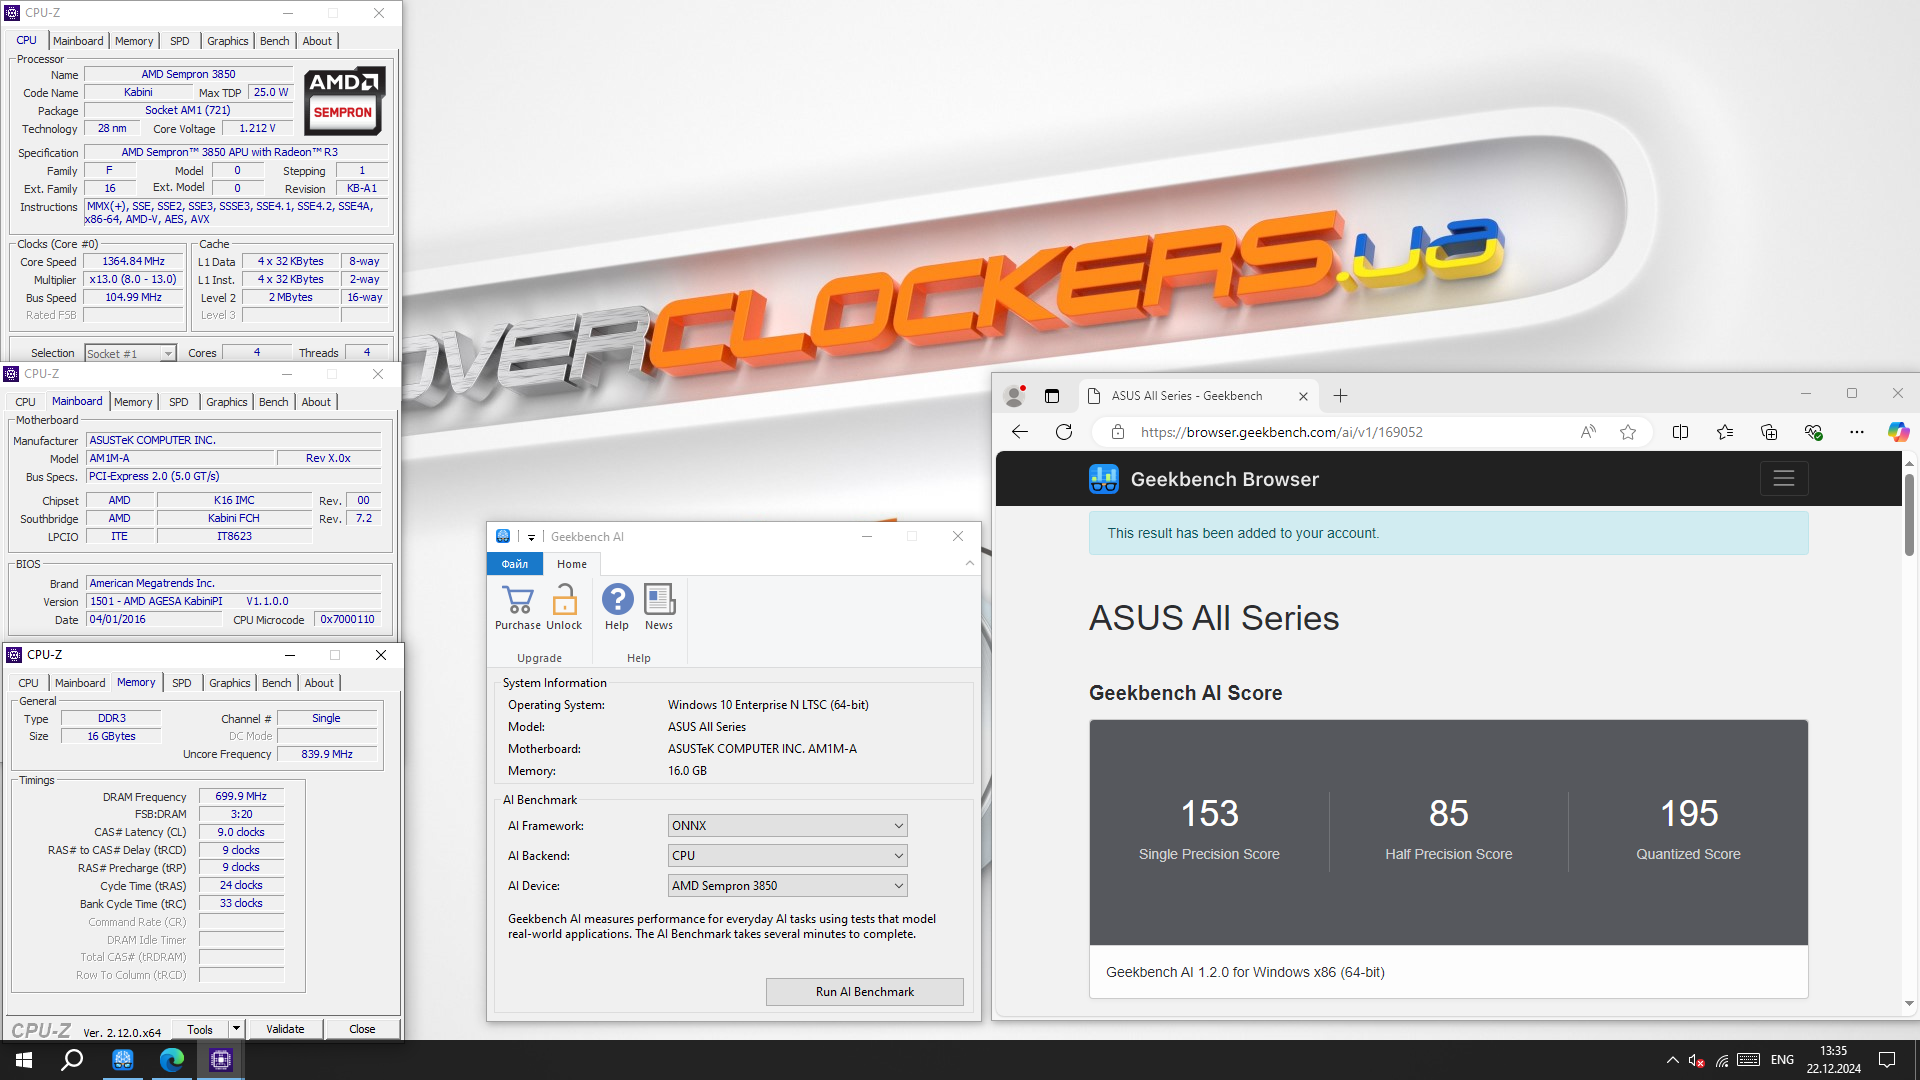Open the Файл menu in Geekbench AI
Viewport: 1920px width, 1080px height.
click(x=514, y=564)
